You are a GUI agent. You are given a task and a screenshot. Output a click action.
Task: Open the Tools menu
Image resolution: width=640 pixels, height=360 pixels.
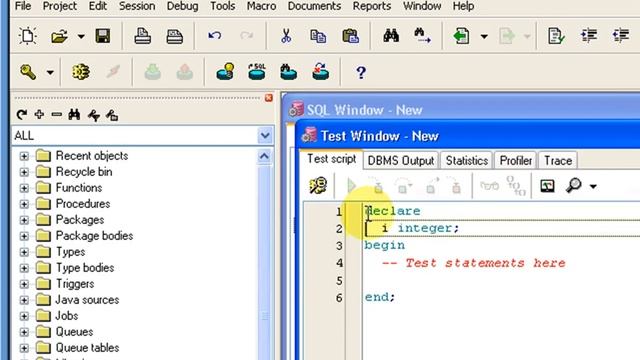[x=222, y=6]
